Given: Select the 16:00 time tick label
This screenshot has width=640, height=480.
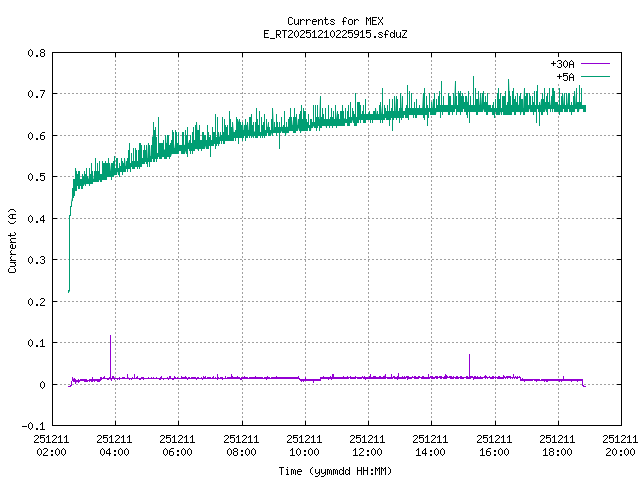Looking at the screenshot, I should tap(493, 445).
